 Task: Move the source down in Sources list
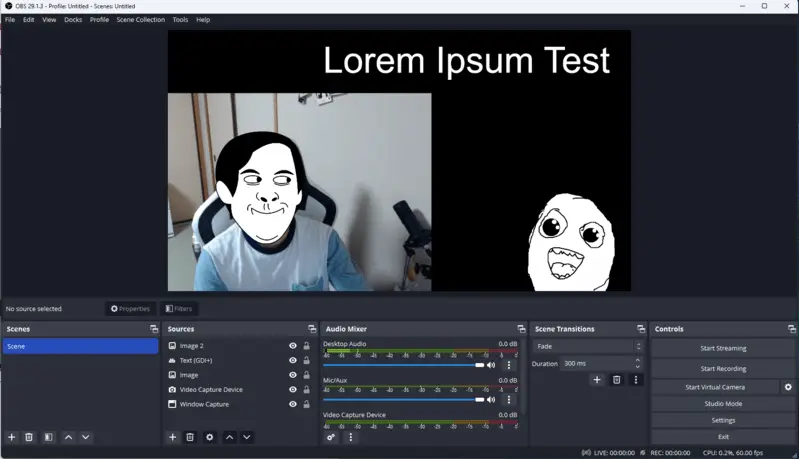247,437
